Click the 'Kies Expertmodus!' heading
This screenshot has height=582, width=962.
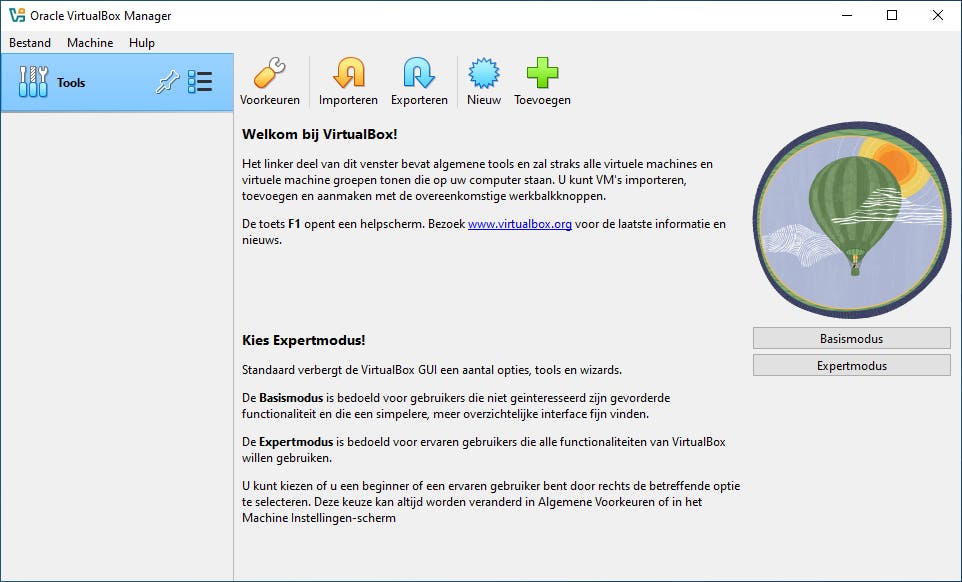pos(304,340)
